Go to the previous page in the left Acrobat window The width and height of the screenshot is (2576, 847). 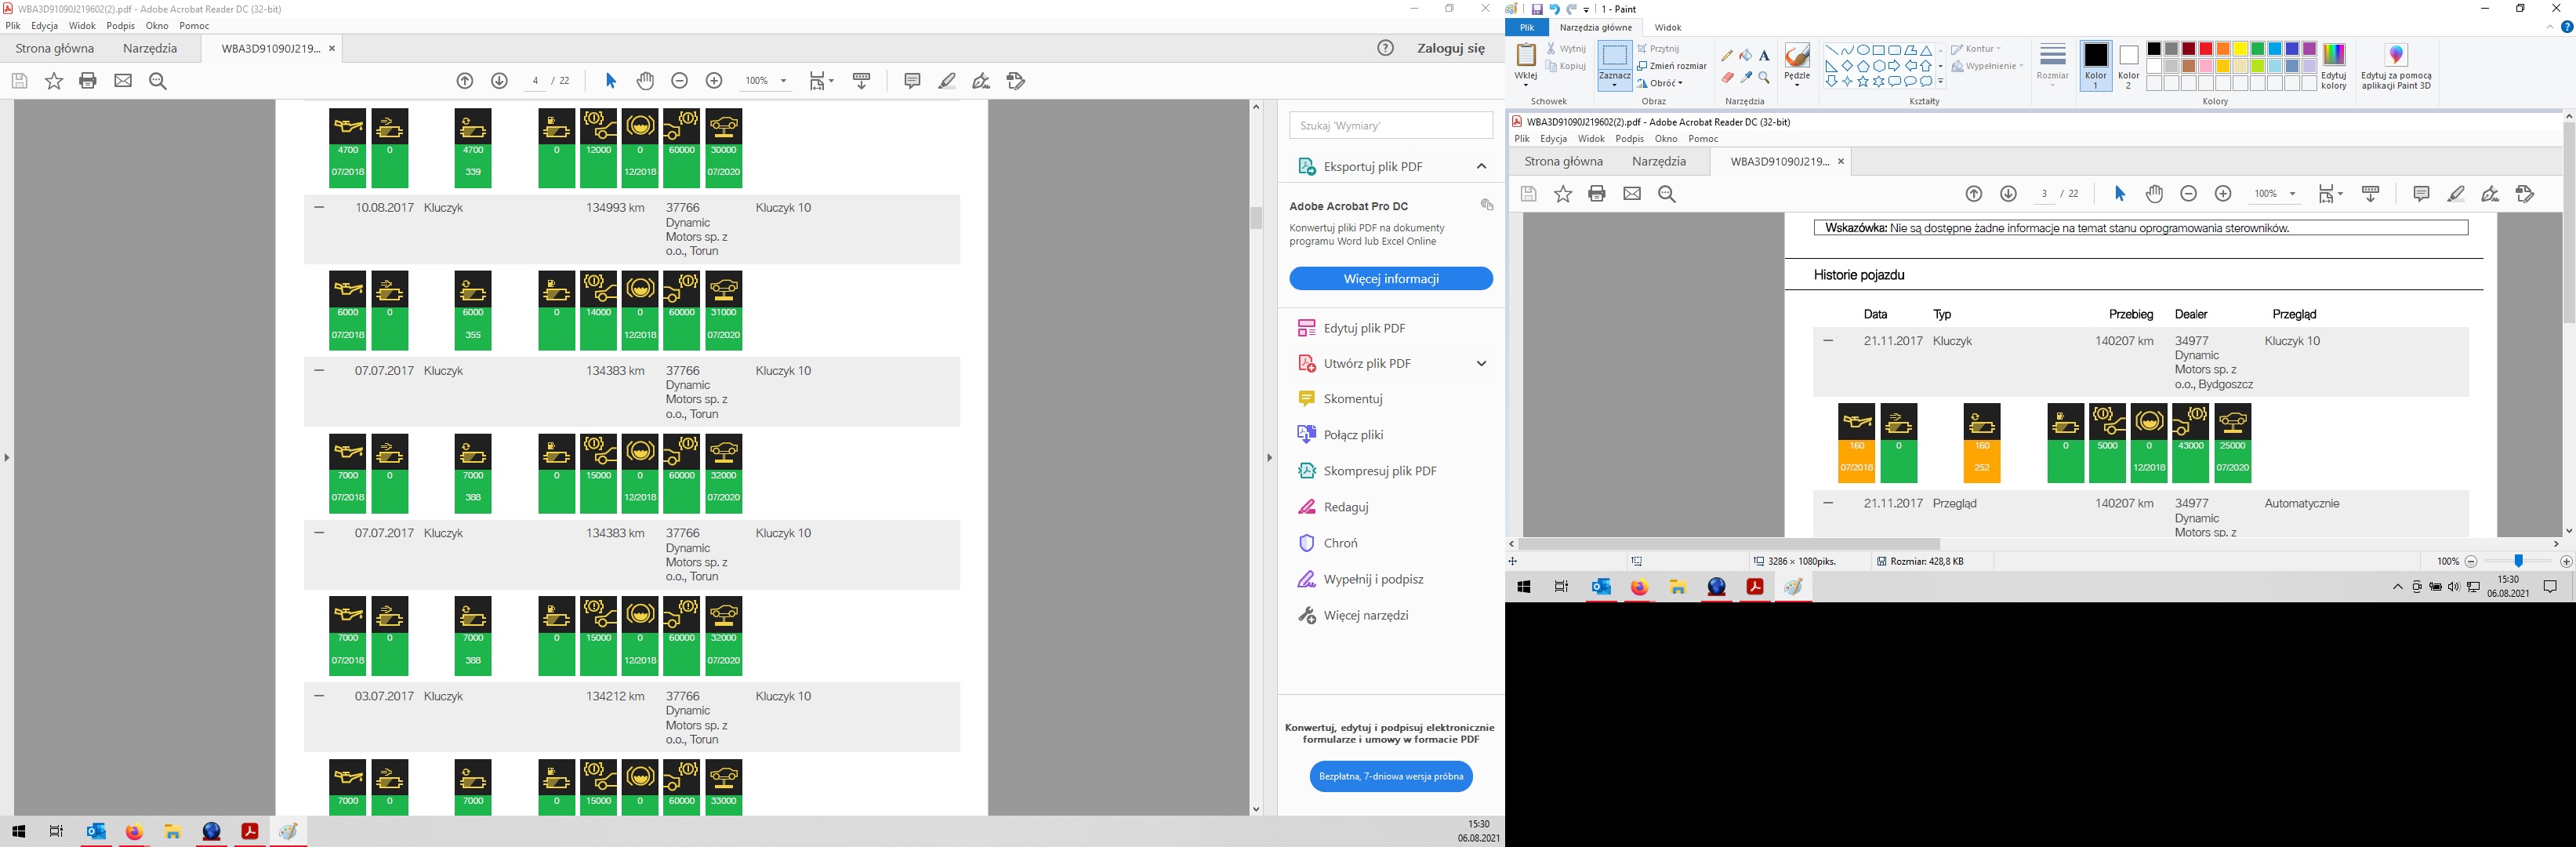465,81
